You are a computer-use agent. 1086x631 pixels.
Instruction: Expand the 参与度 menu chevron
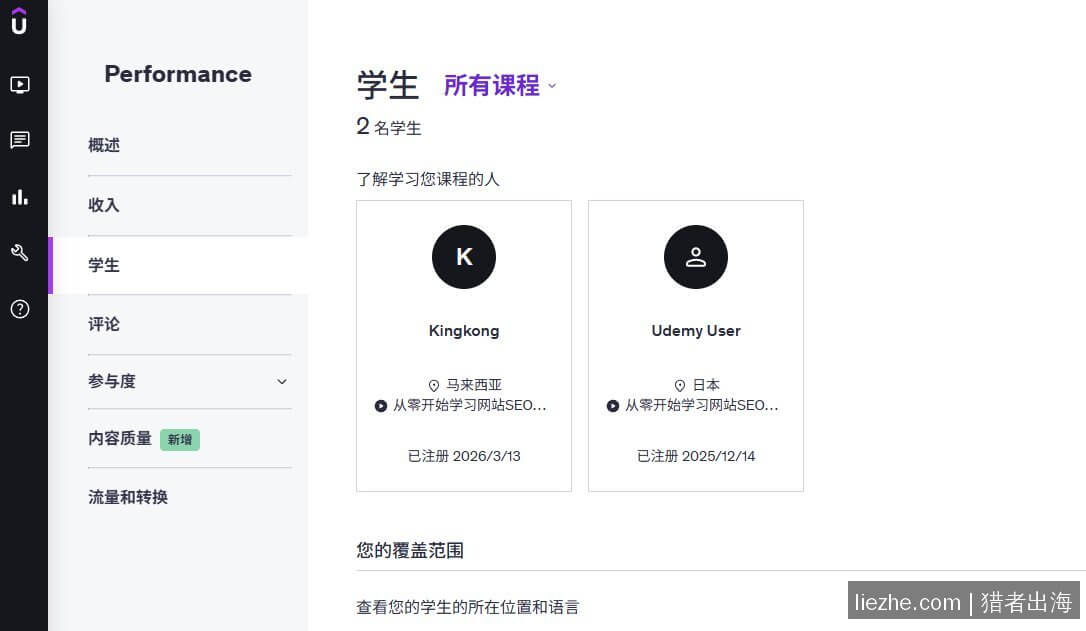click(x=282, y=382)
